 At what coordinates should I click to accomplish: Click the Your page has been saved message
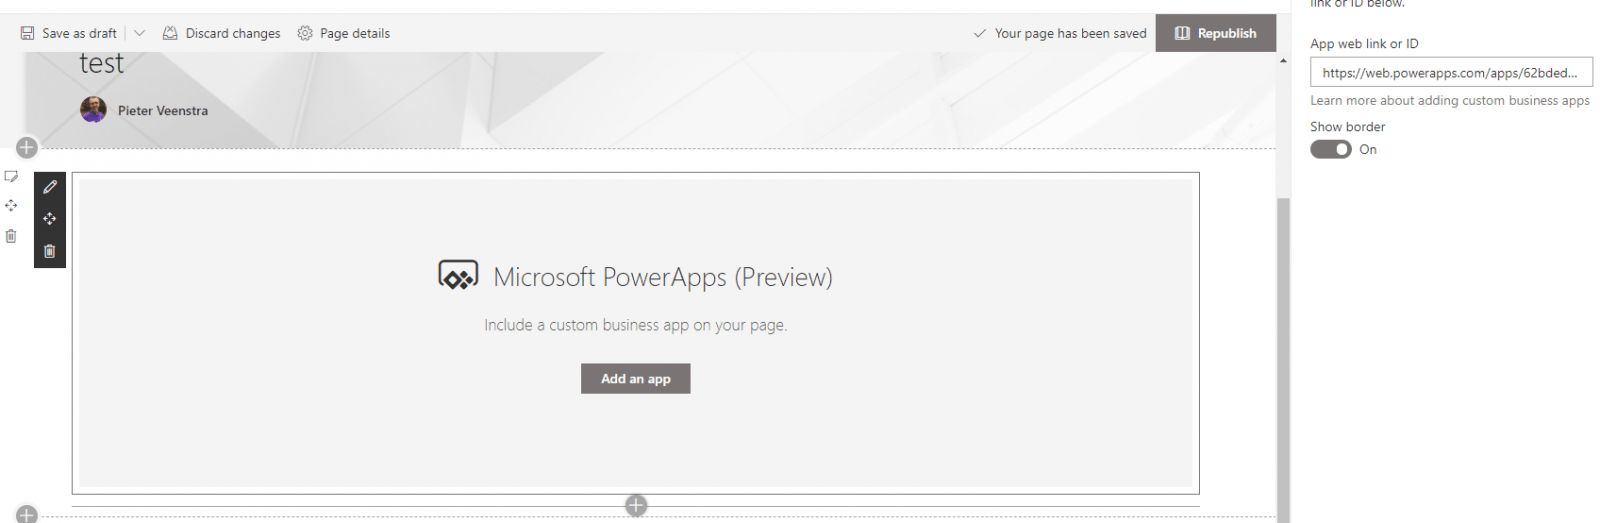click(x=1060, y=33)
